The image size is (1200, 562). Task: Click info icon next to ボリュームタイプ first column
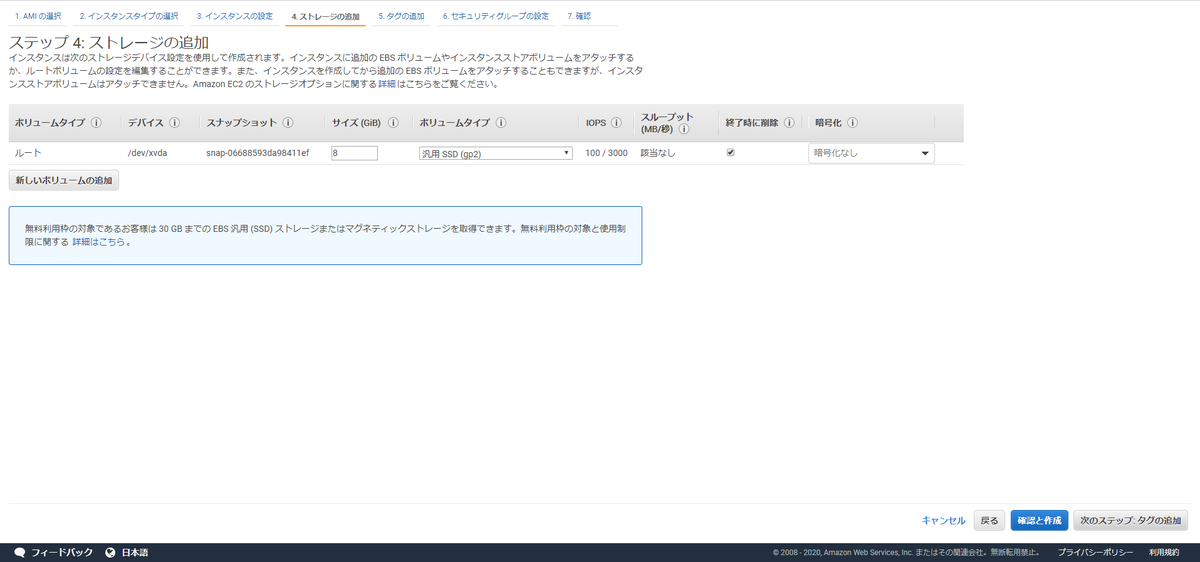pyautogui.click(x=96, y=123)
